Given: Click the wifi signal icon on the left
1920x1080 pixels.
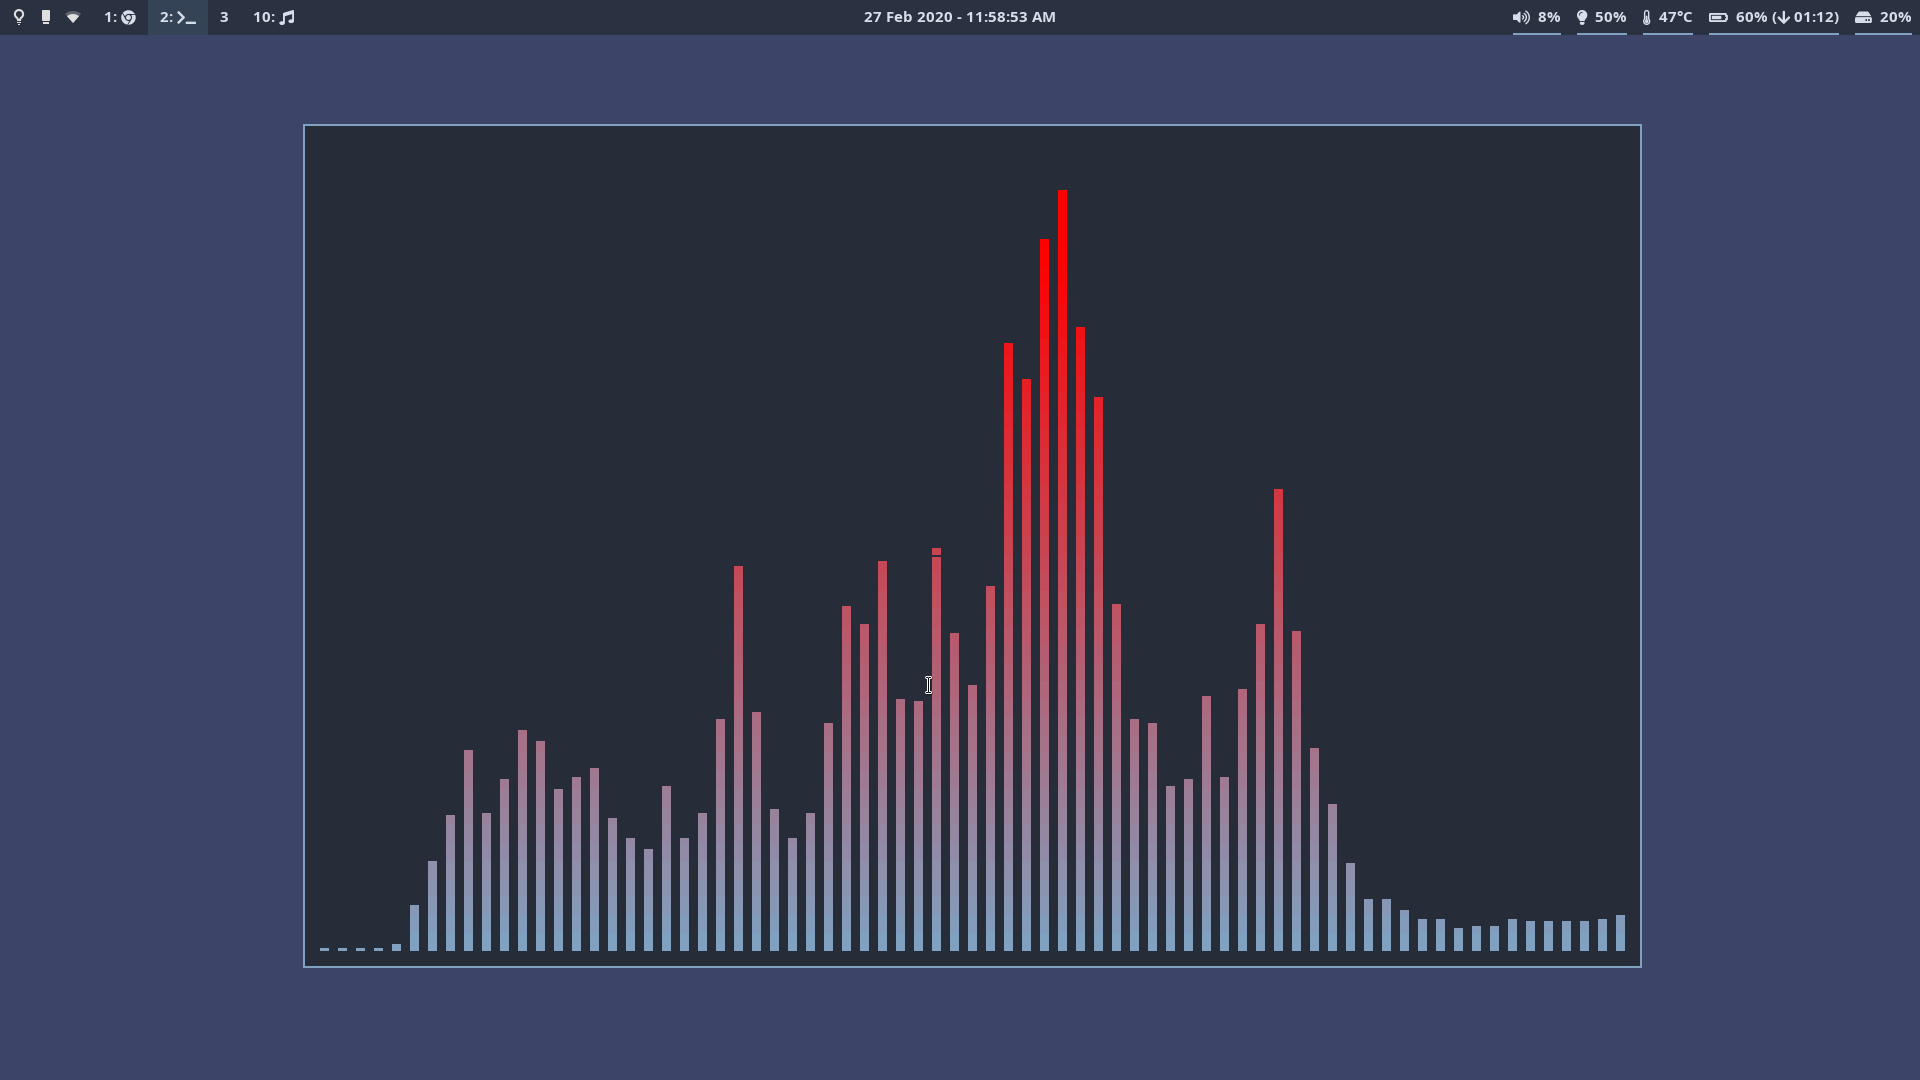Looking at the screenshot, I should click(73, 17).
